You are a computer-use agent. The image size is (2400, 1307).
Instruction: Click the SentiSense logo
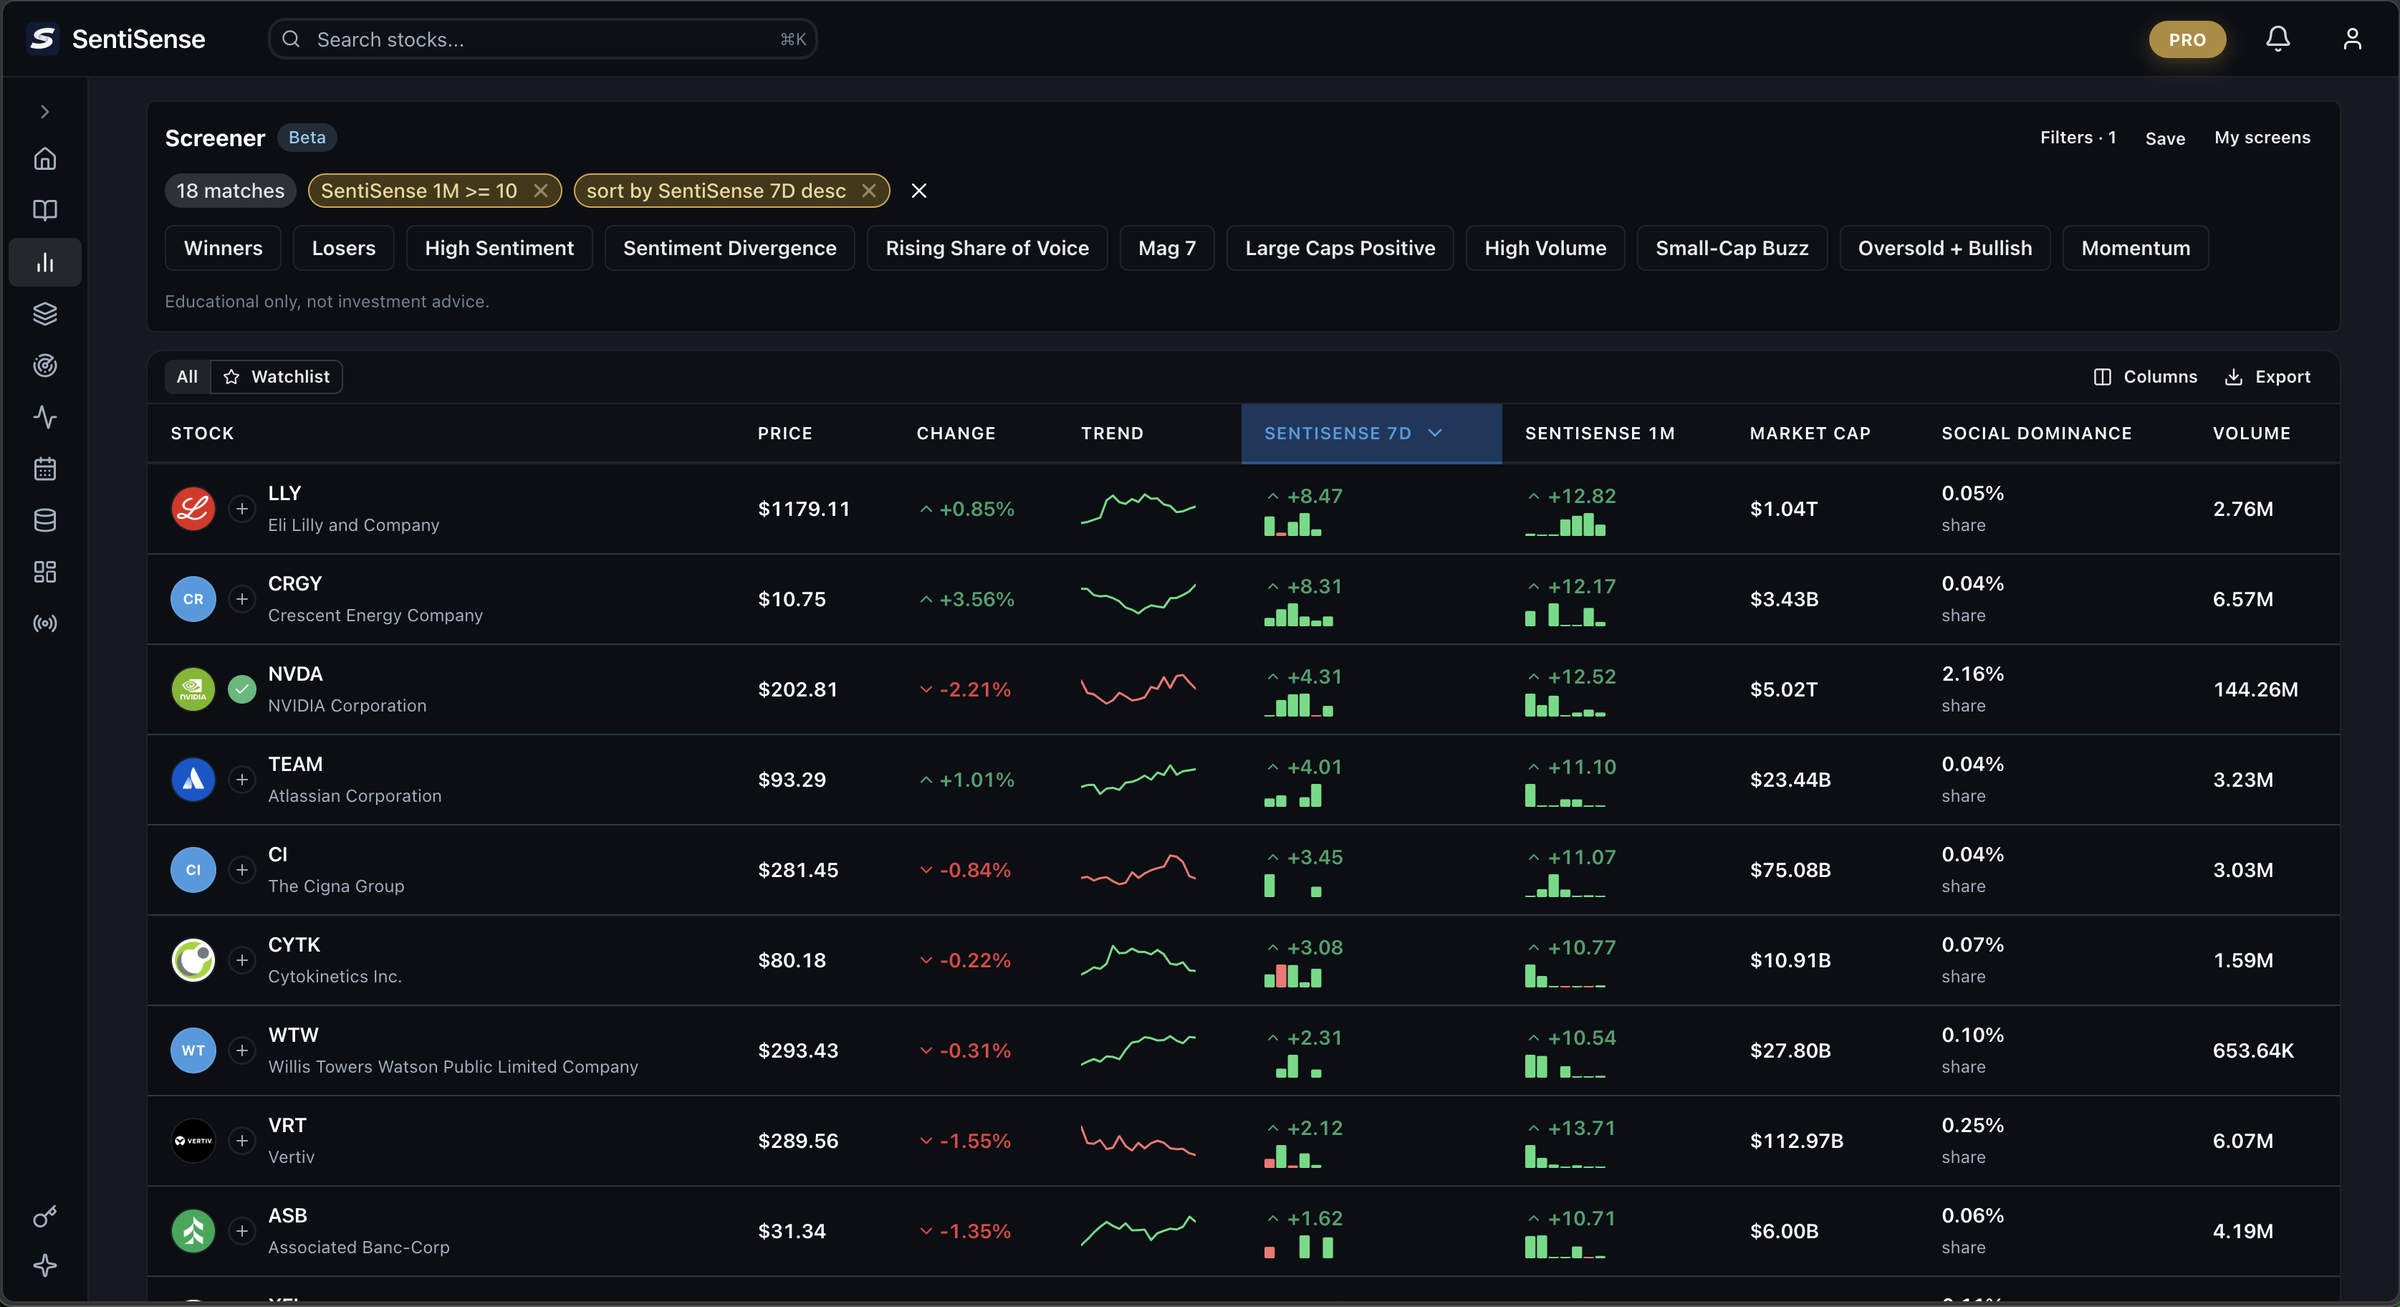116,39
